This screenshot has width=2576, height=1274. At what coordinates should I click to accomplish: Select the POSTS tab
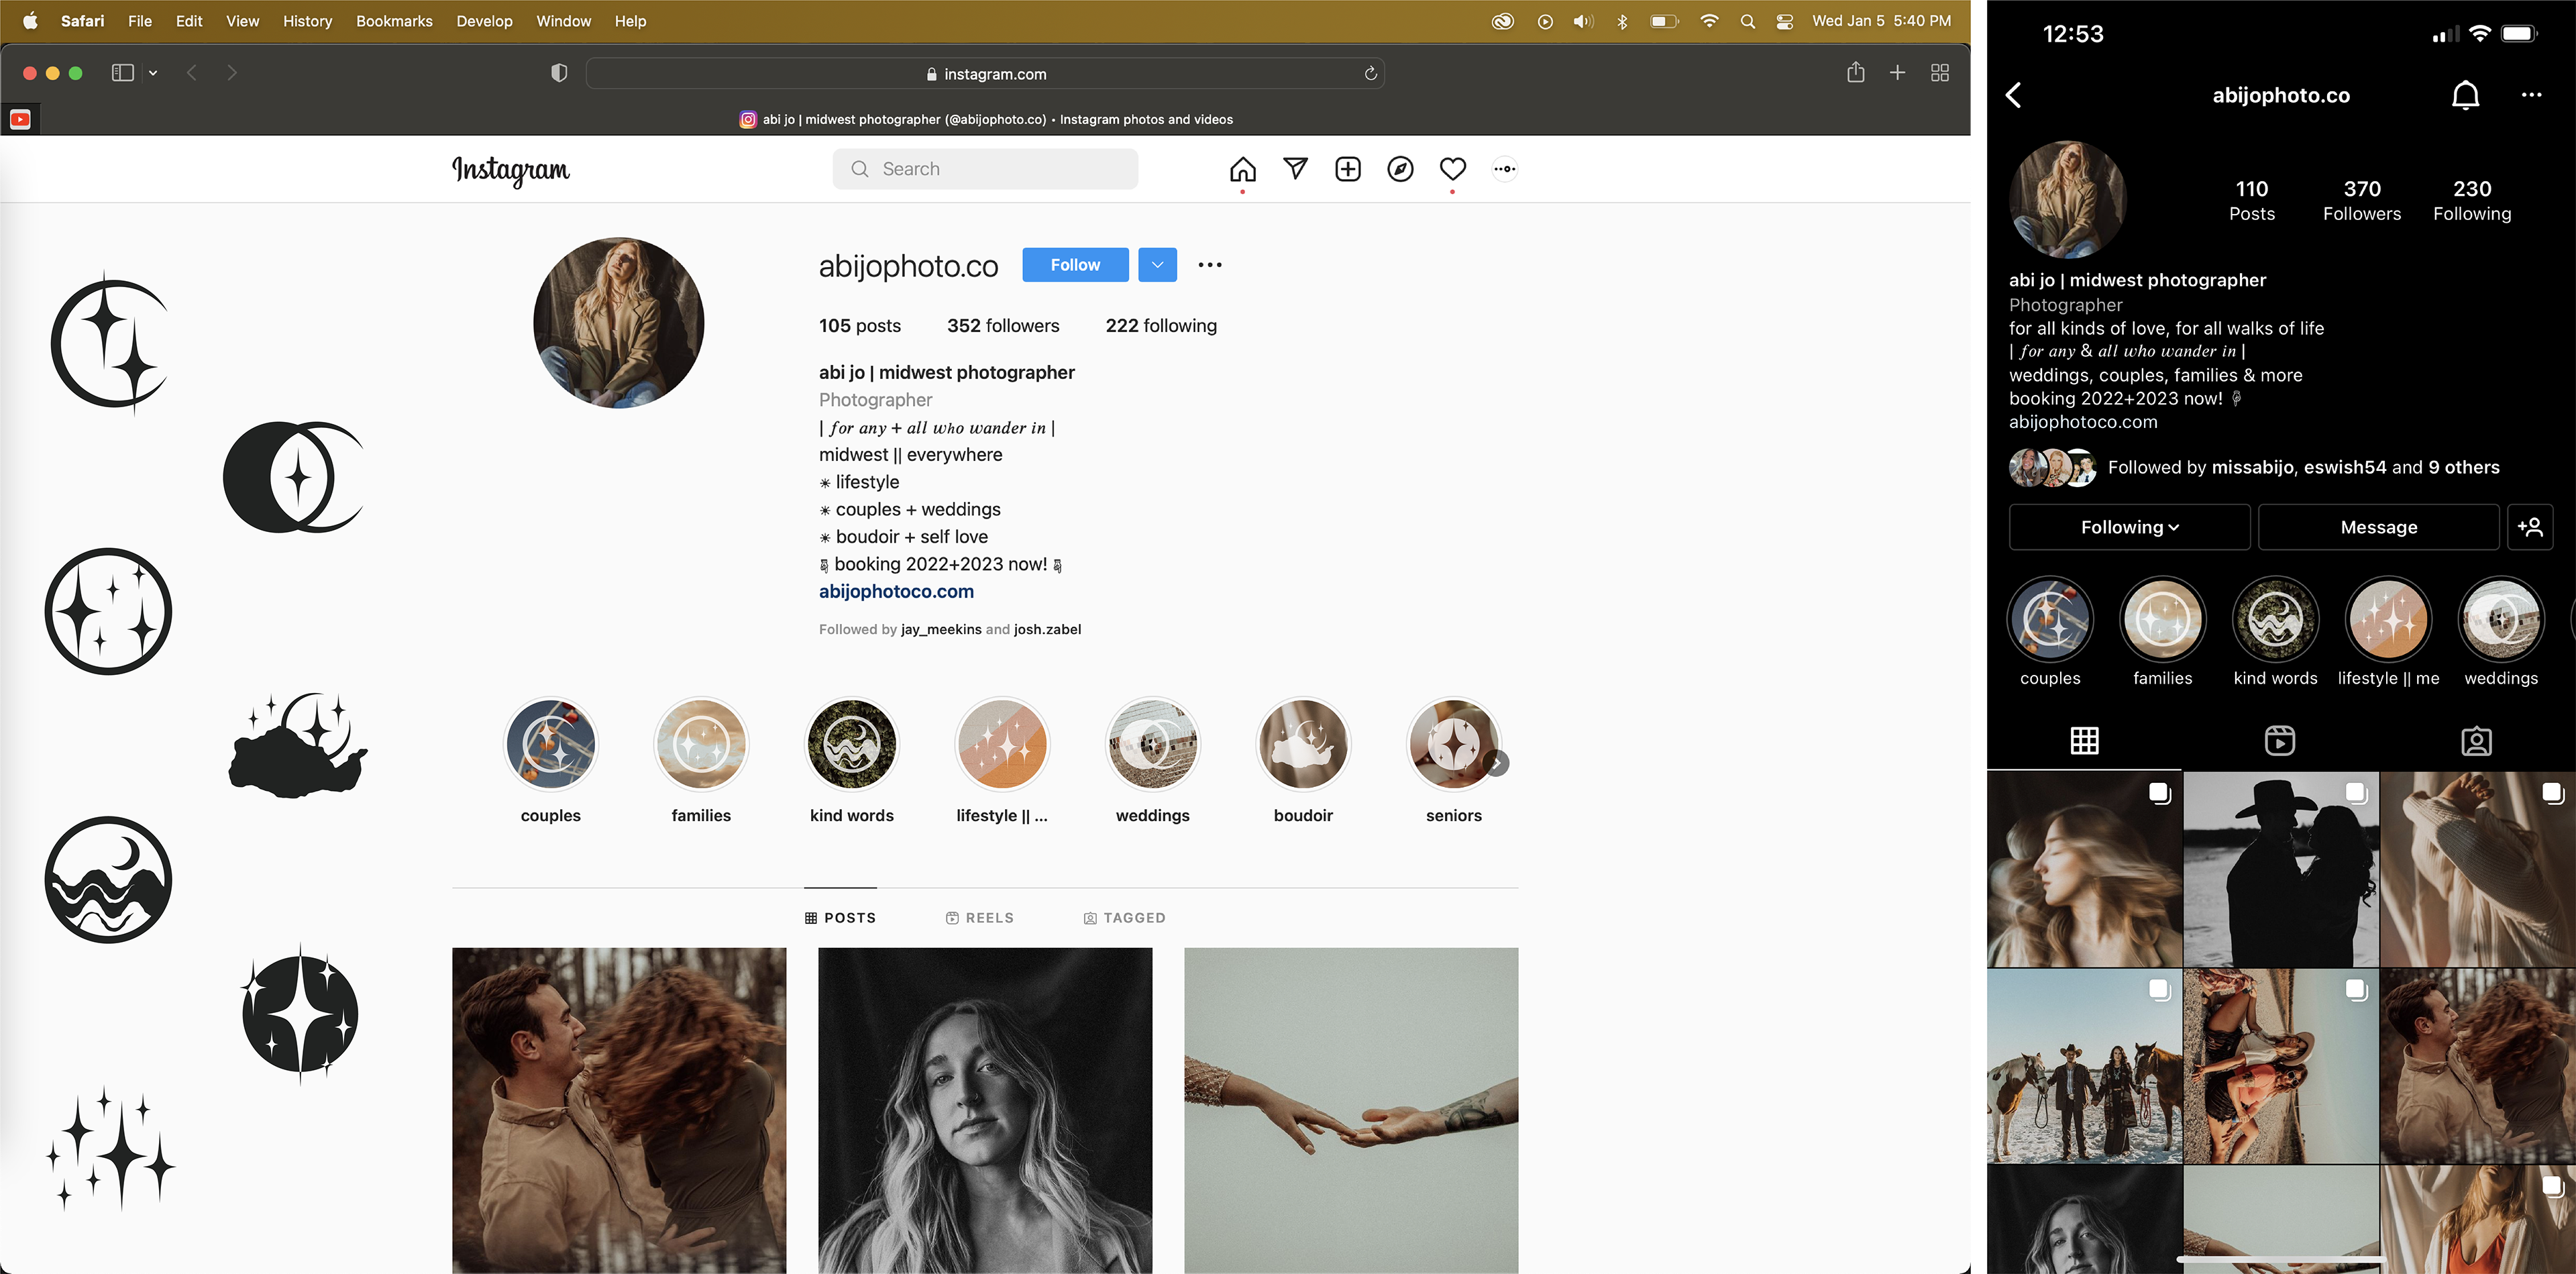point(840,918)
